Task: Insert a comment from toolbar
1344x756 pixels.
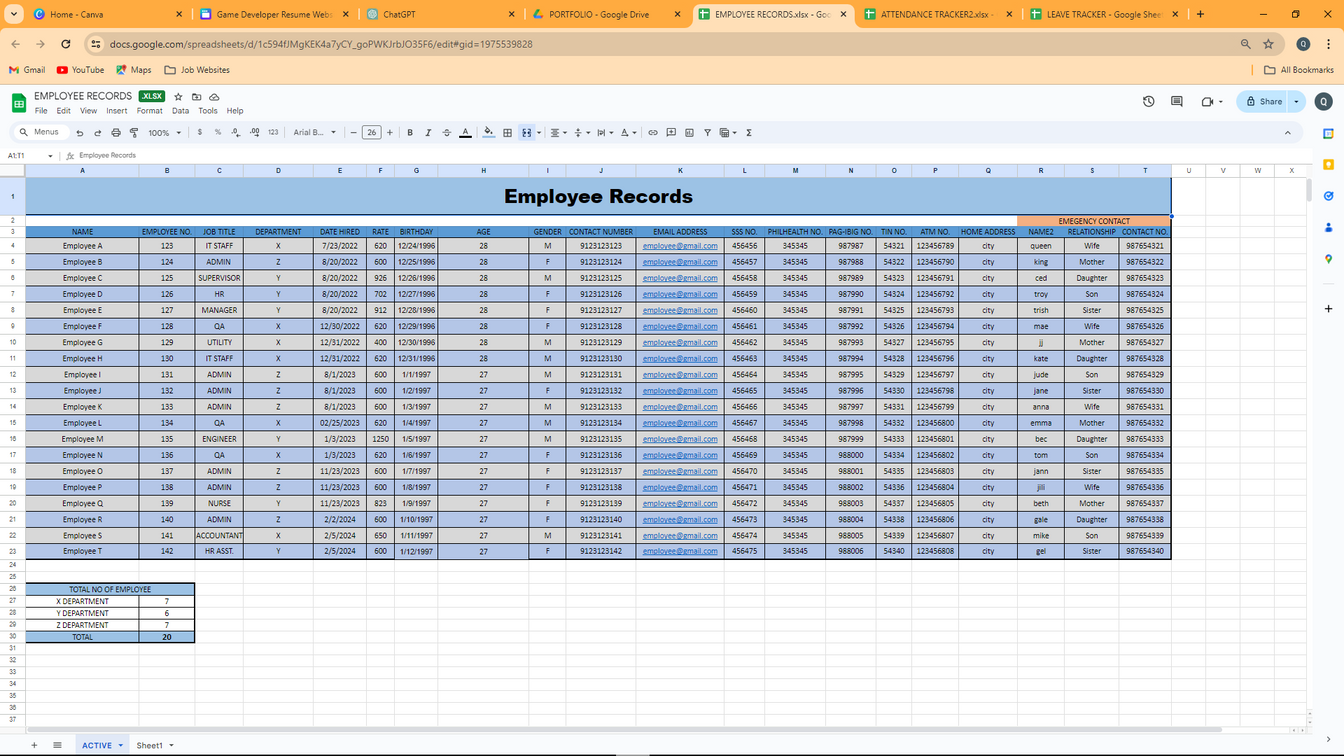Action: click(x=671, y=133)
